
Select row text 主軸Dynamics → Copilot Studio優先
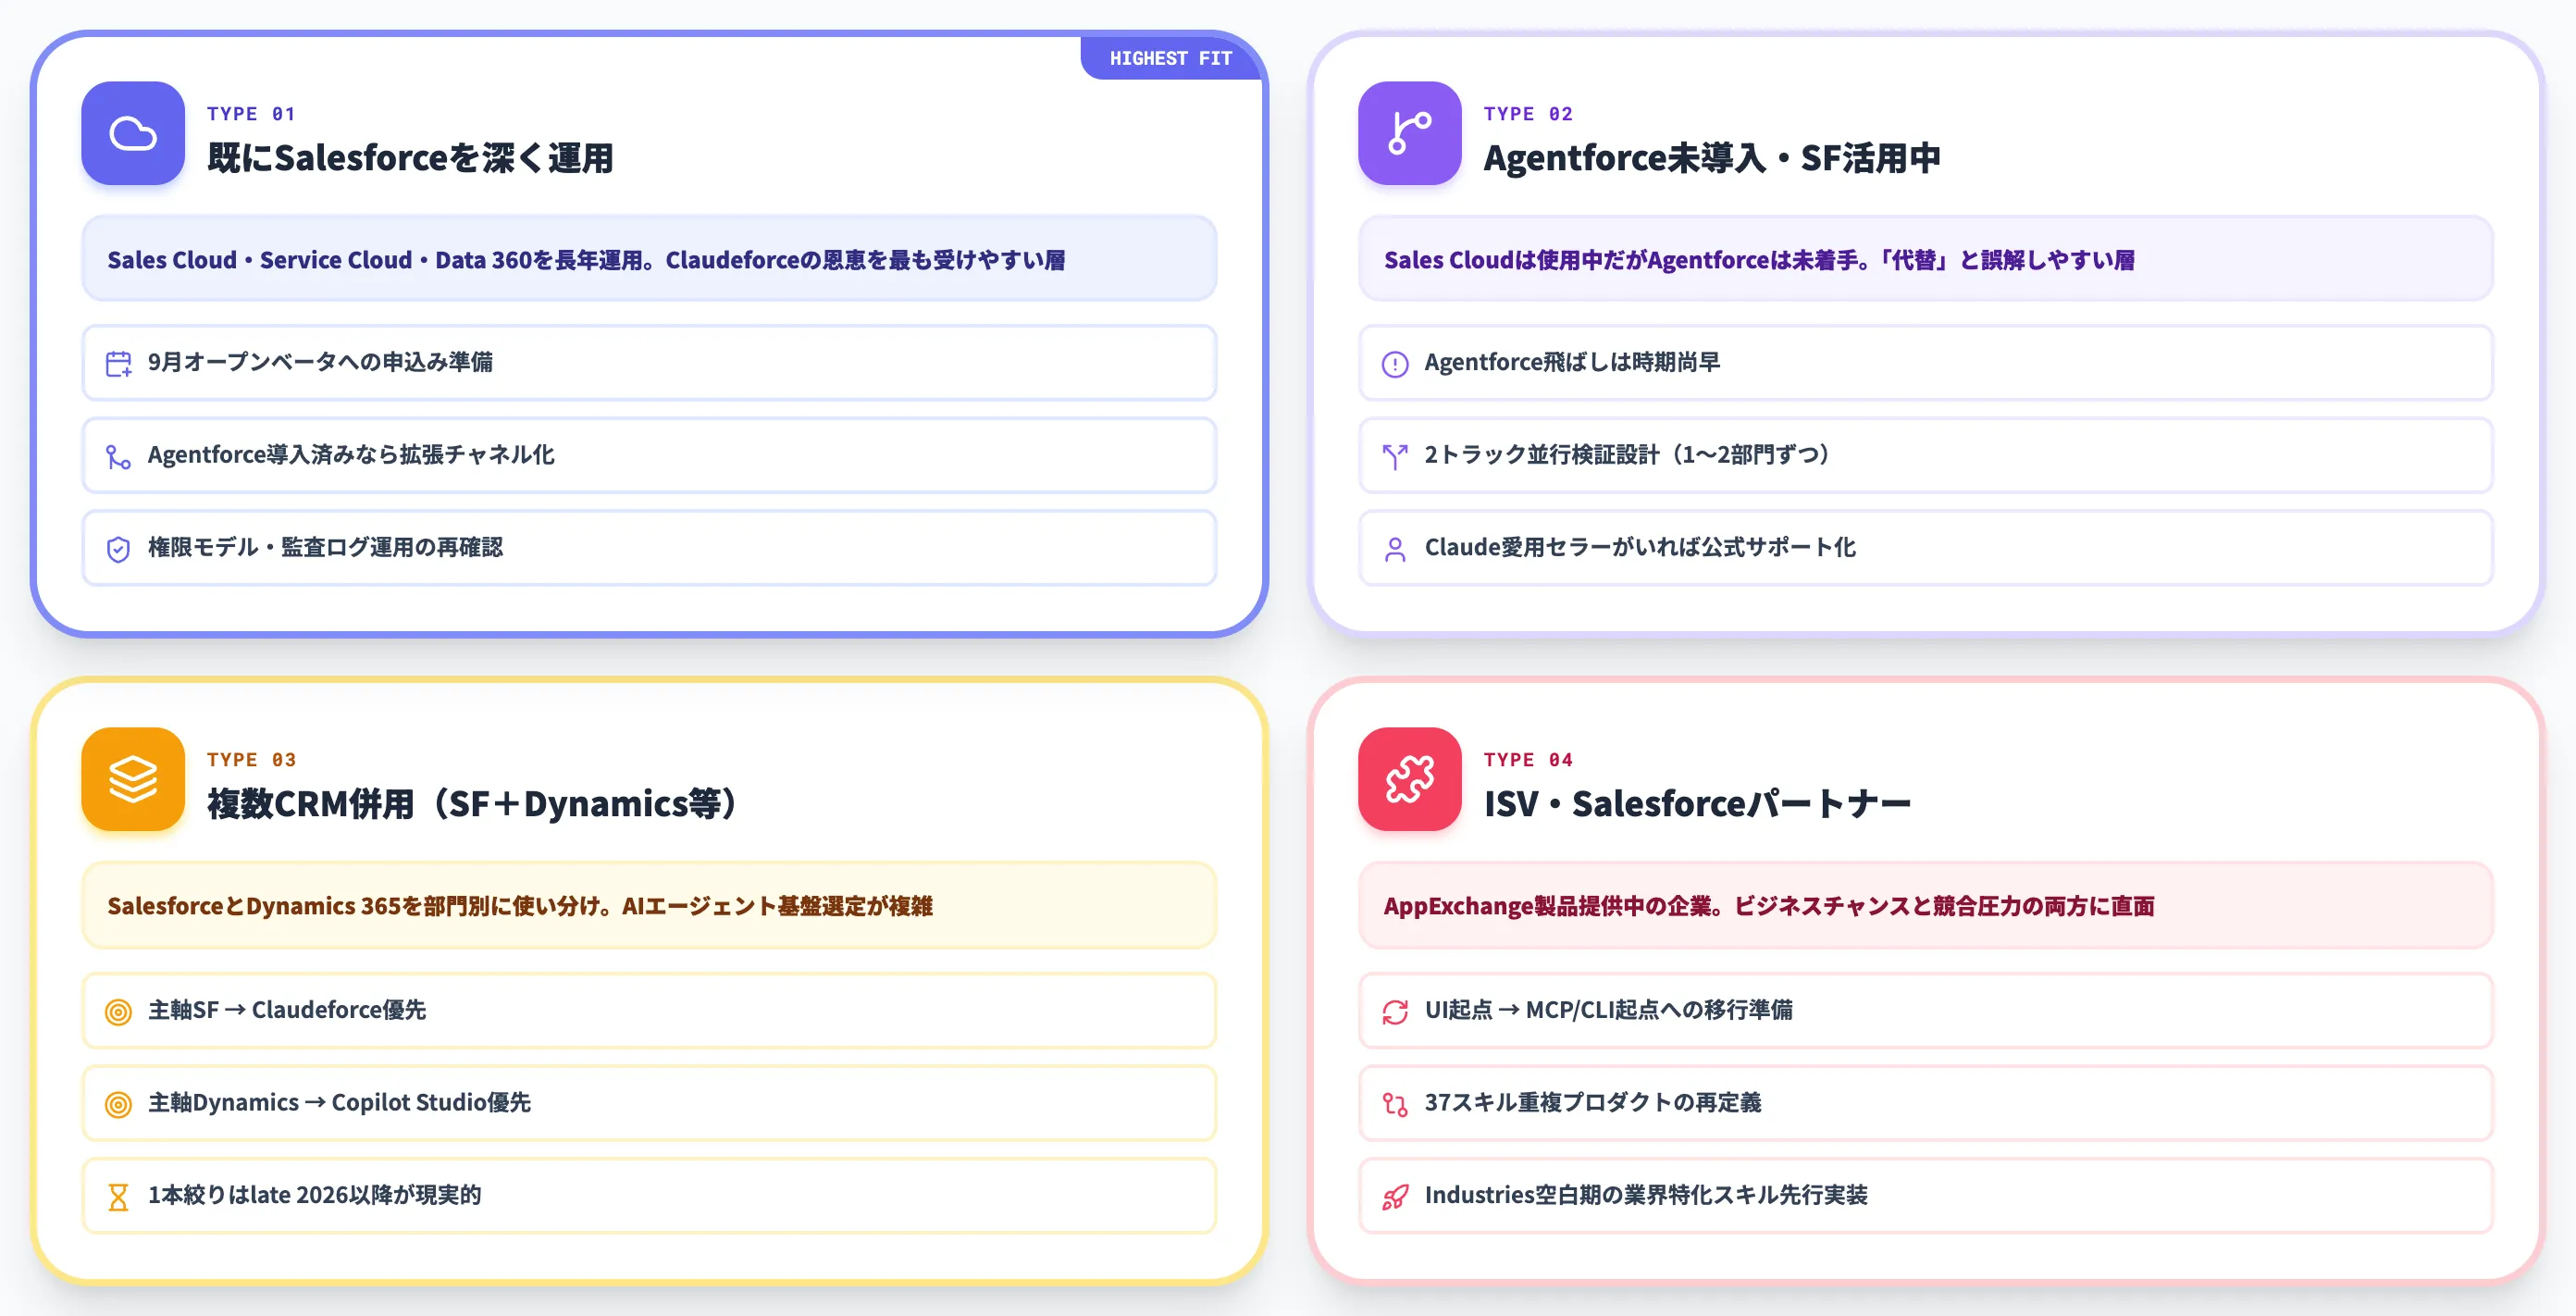point(339,1103)
